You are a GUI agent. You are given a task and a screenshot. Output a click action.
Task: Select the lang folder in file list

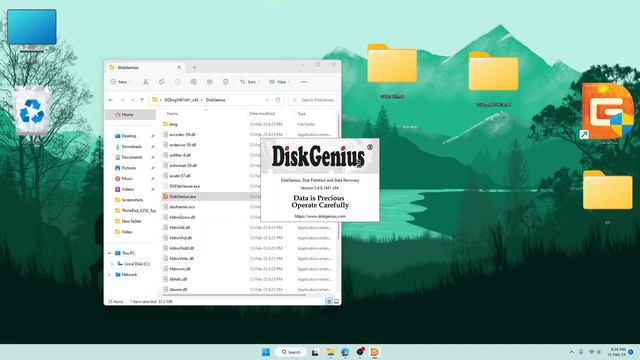pyautogui.click(x=173, y=124)
